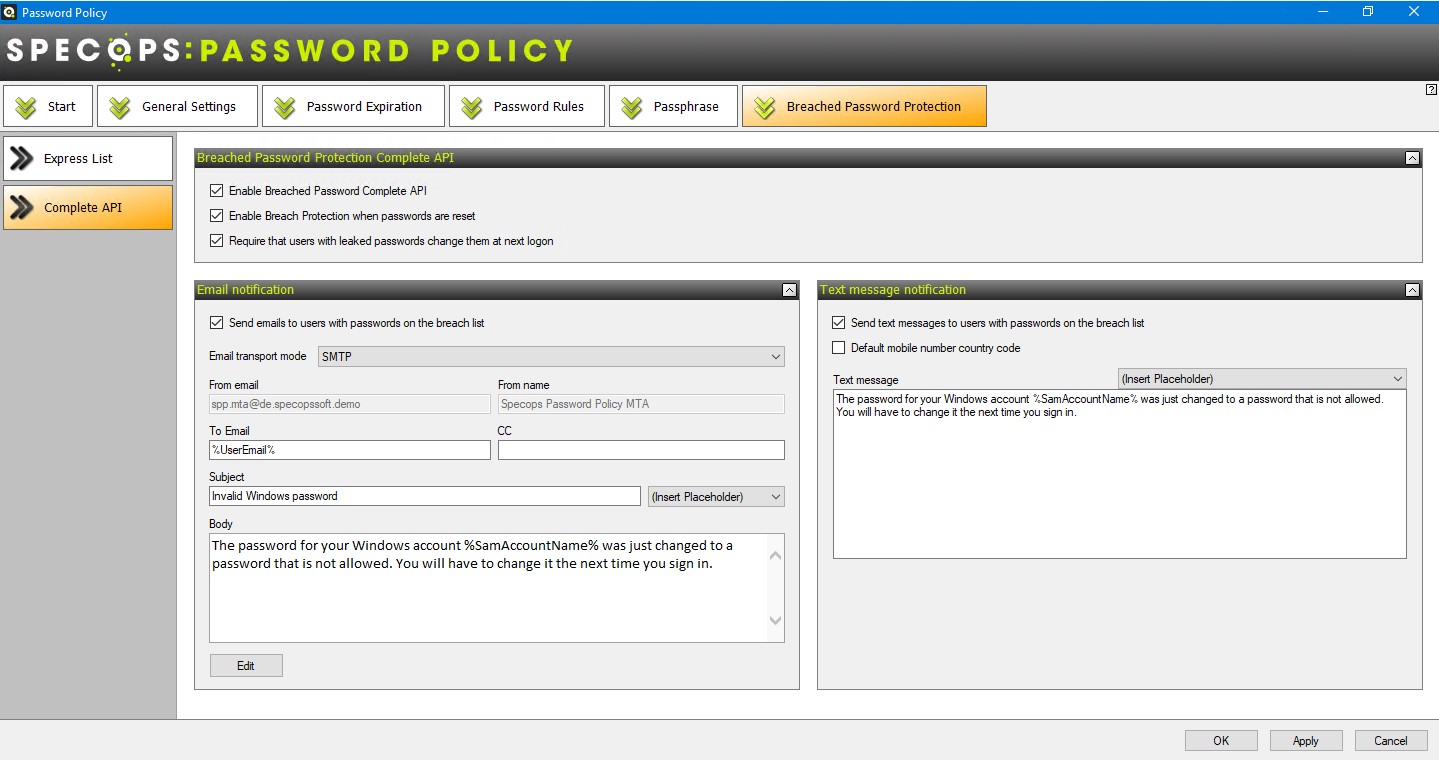Restore down the Password Policy window
The height and width of the screenshot is (760, 1439).
click(1368, 12)
